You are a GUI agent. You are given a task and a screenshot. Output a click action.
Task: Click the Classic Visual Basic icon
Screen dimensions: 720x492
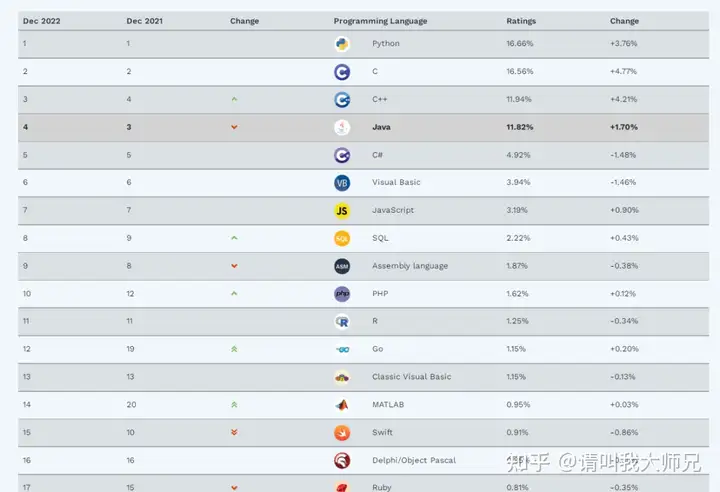342,377
